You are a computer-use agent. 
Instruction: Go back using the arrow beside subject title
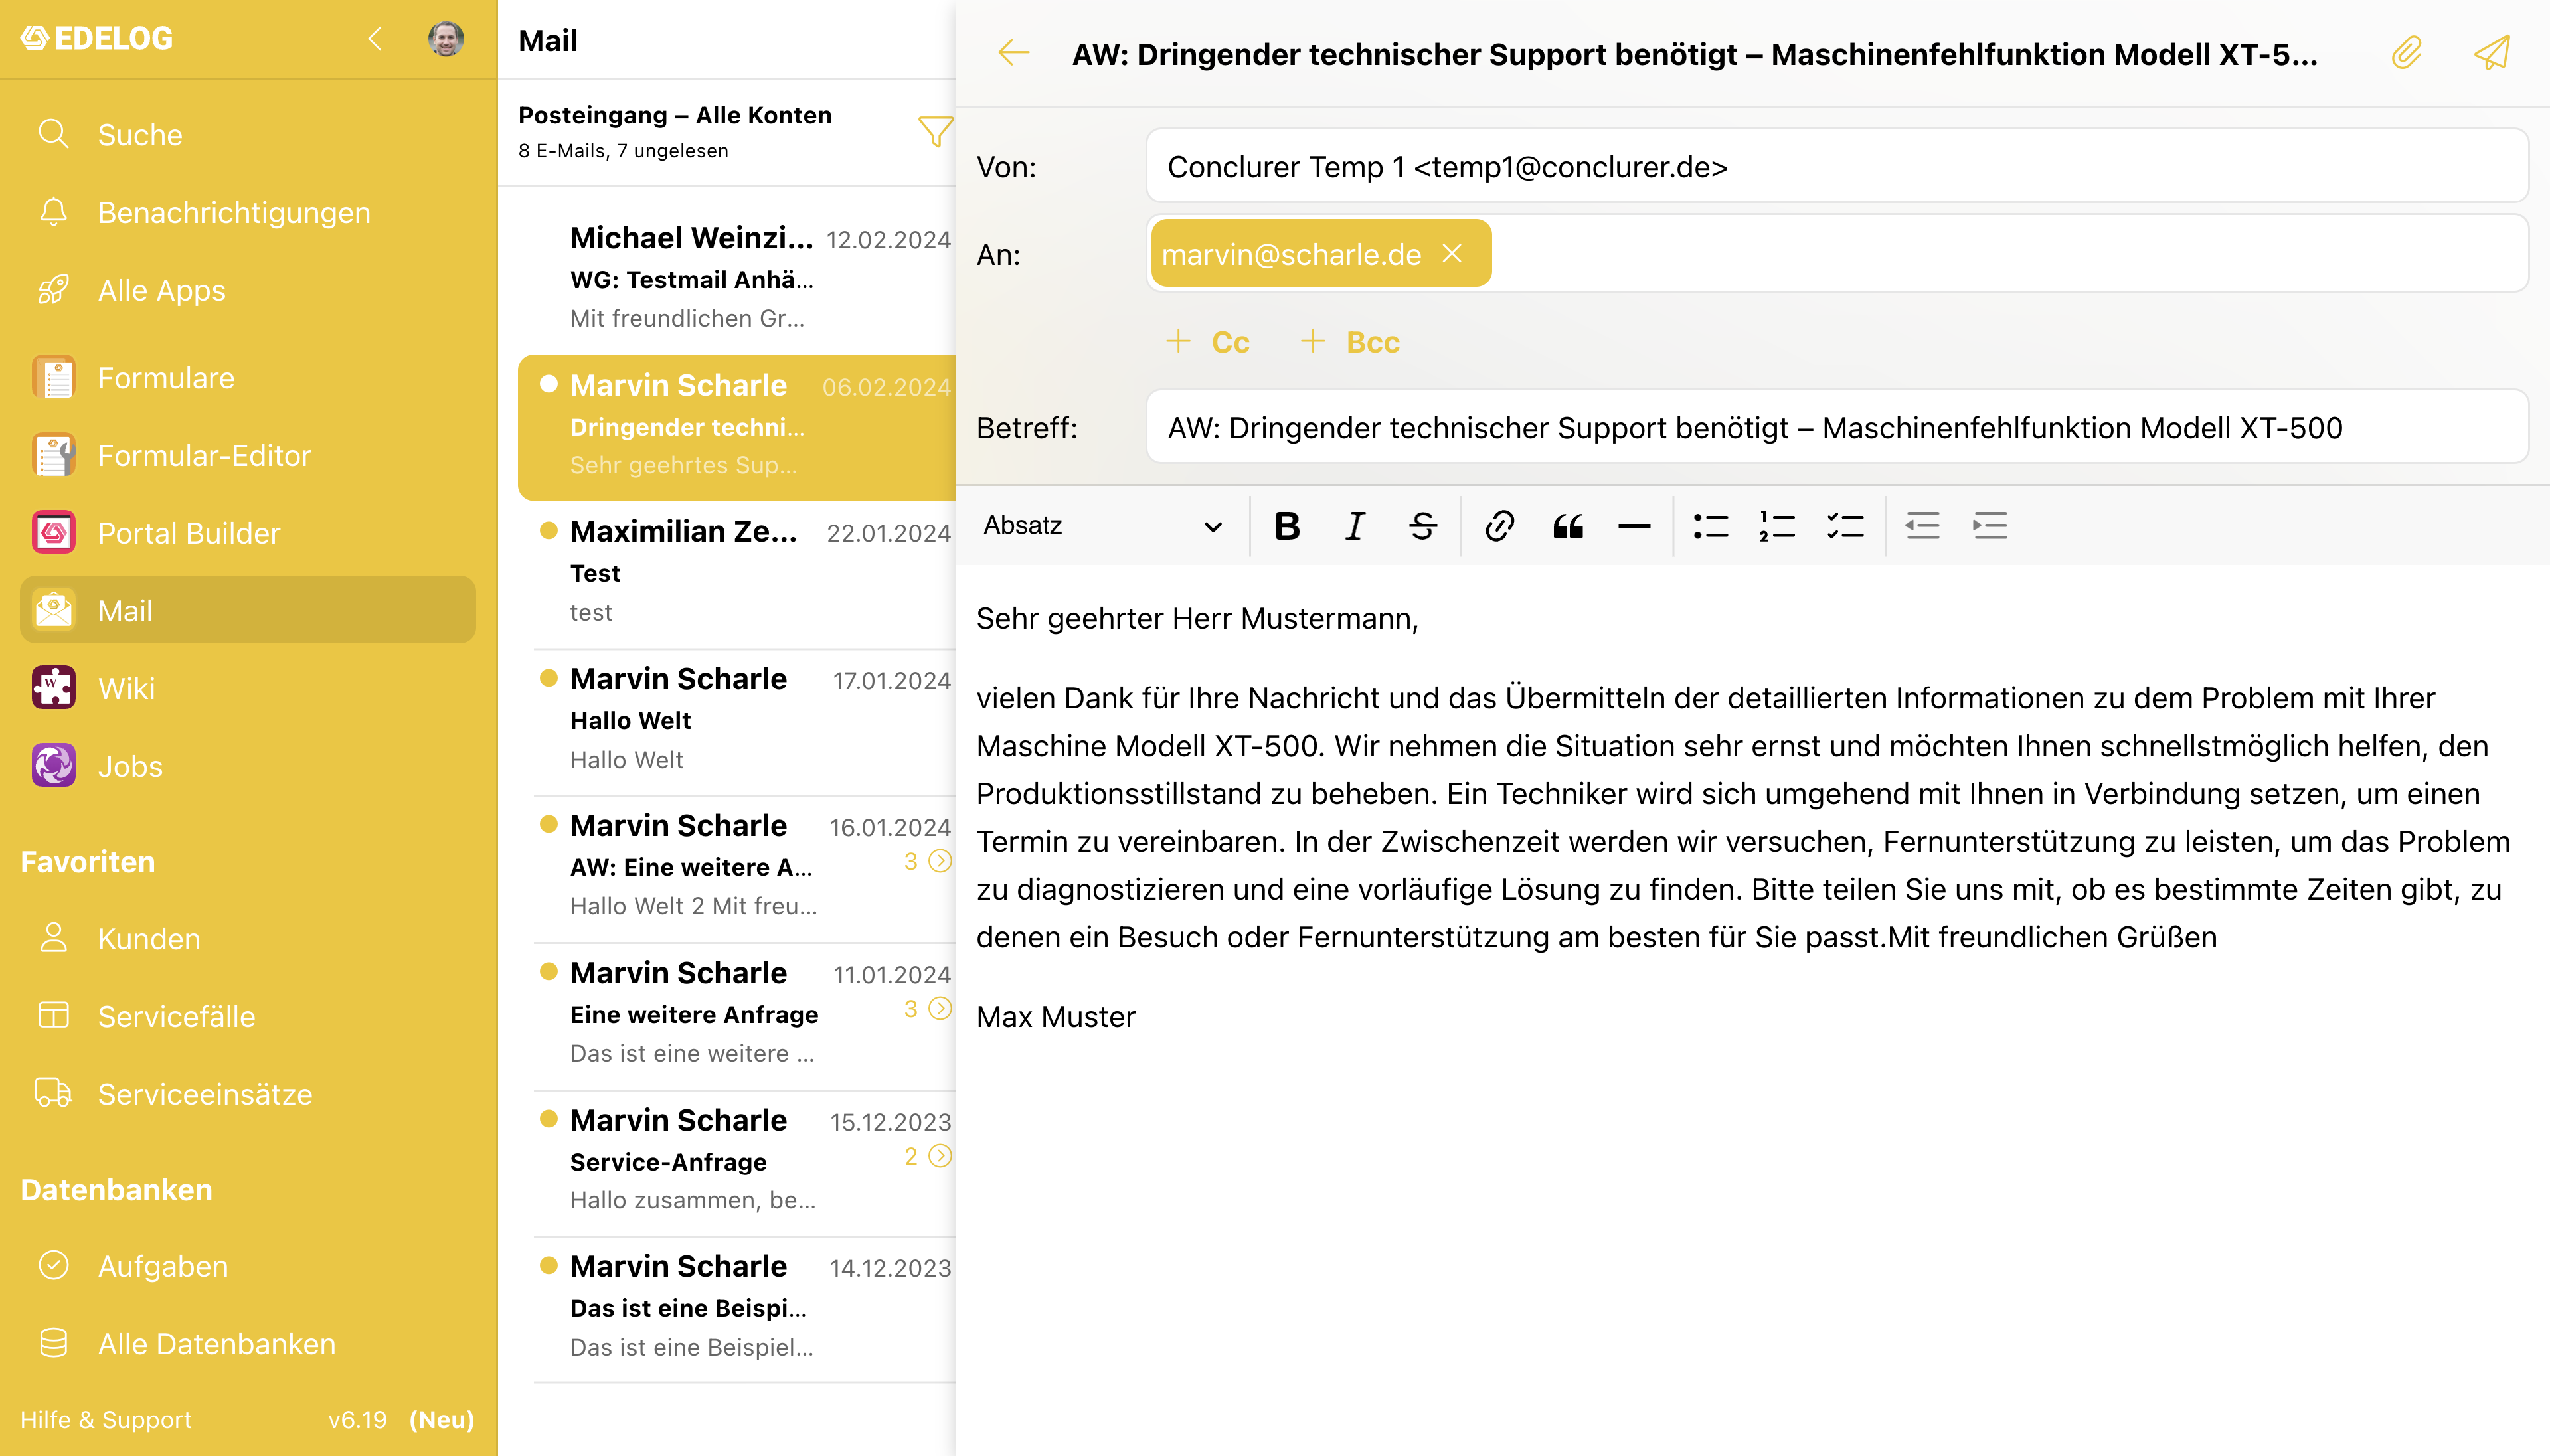1014,53
